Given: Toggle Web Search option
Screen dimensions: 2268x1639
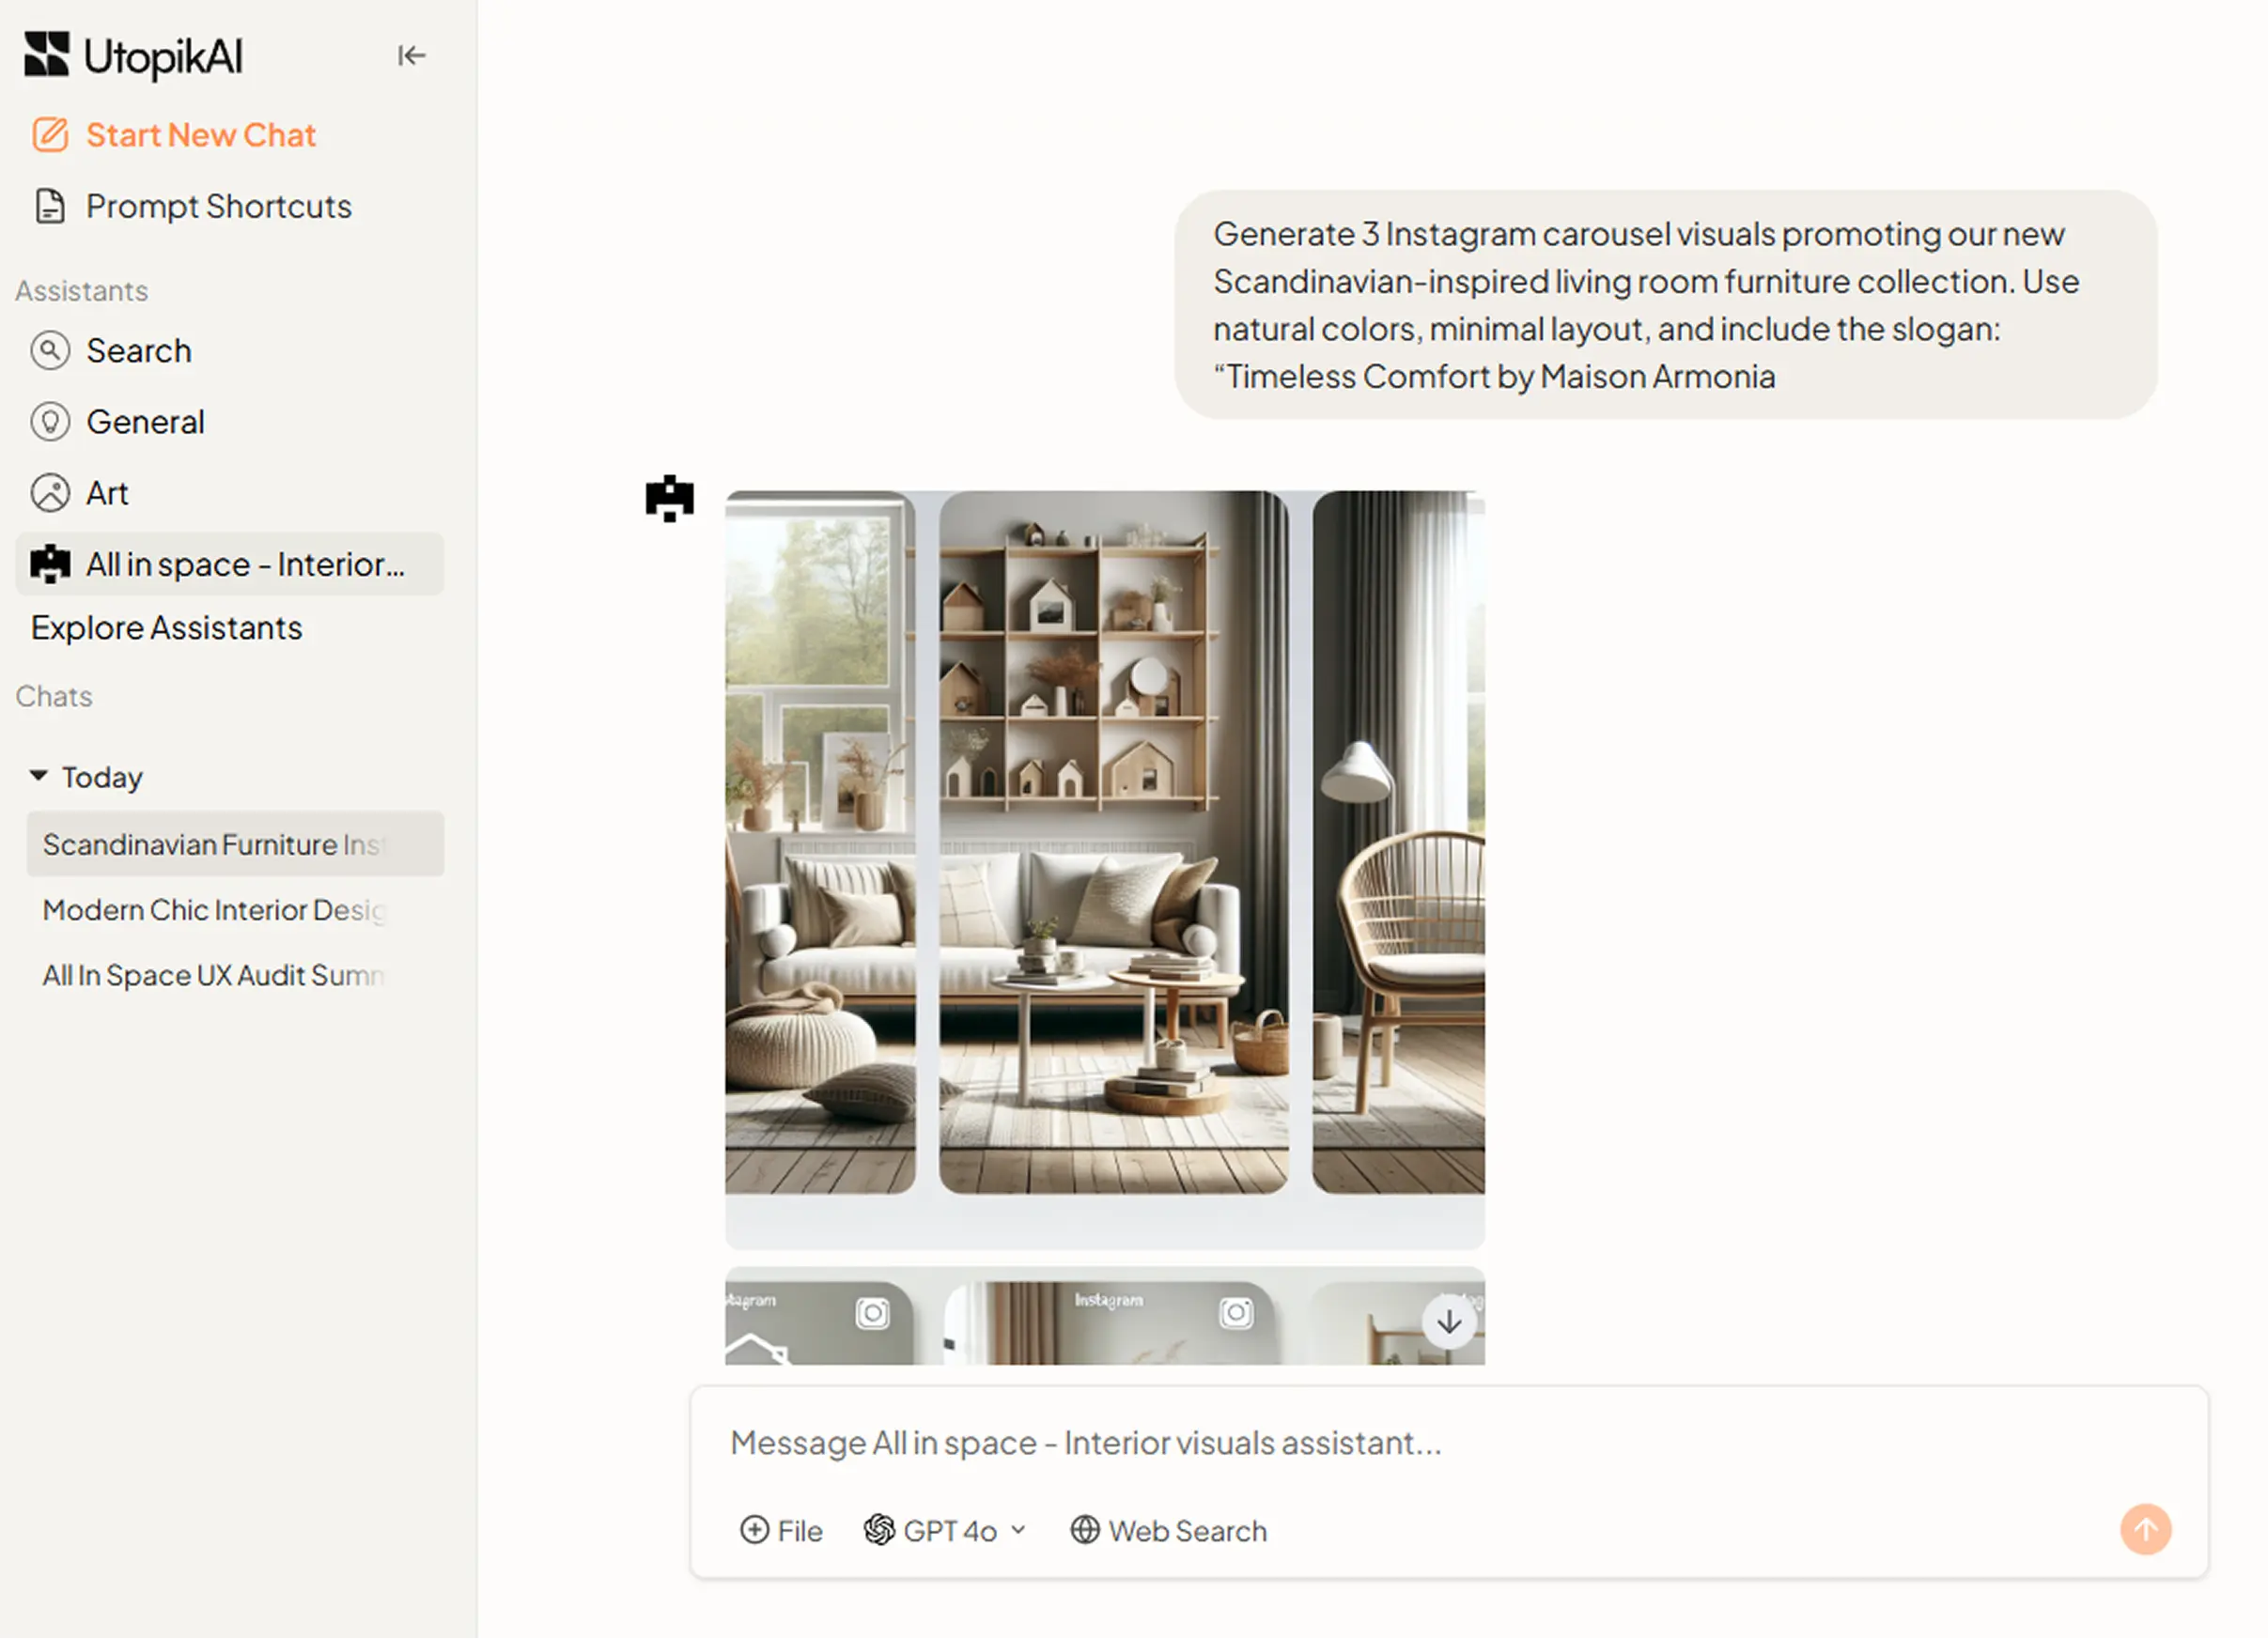Looking at the screenshot, I should point(1168,1531).
